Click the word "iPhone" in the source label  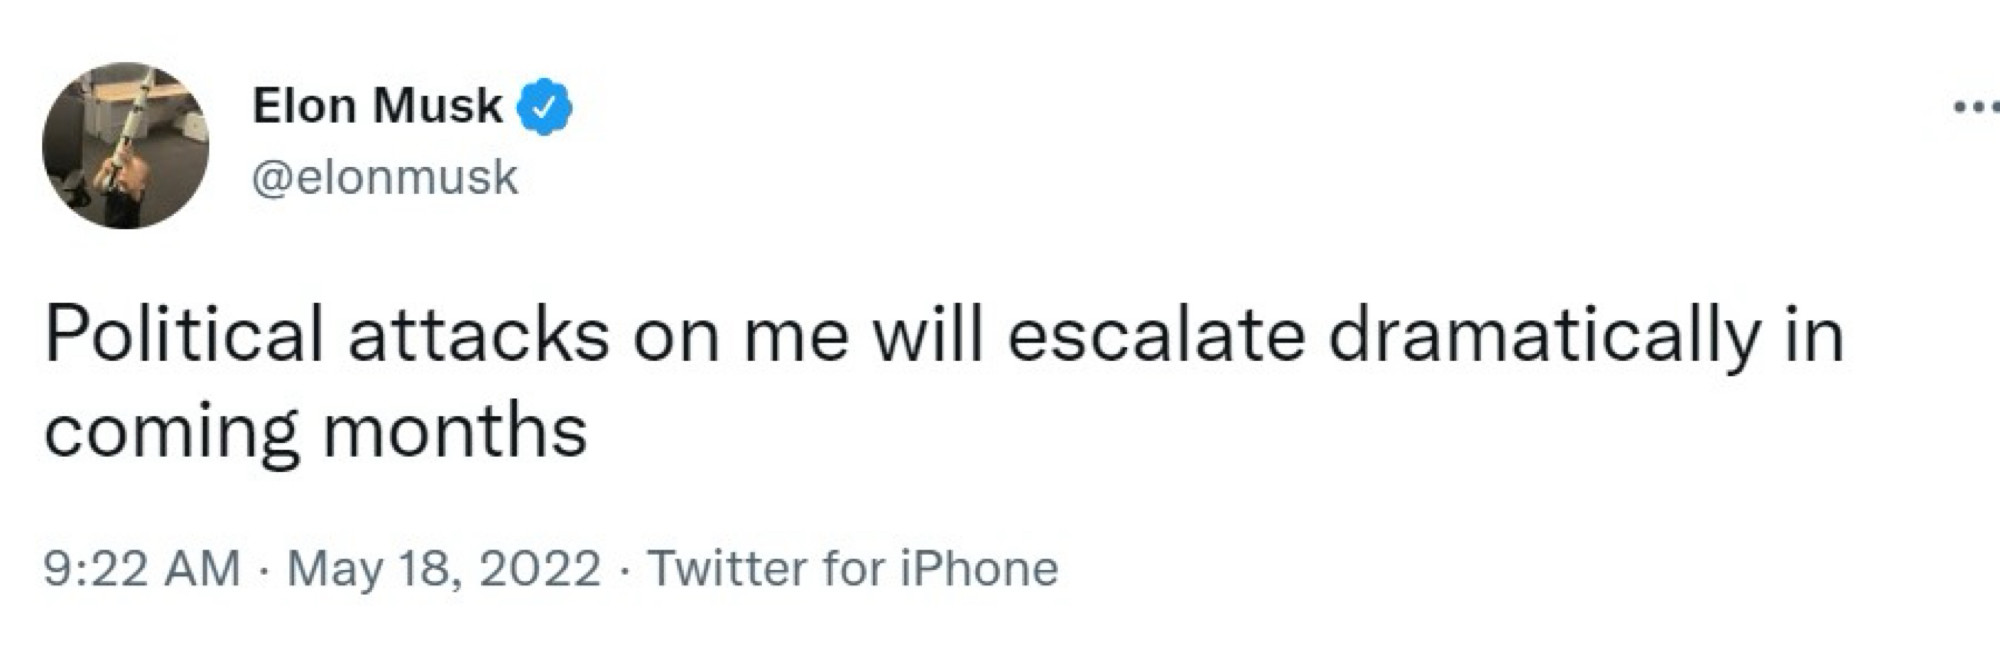(x=979, y=568)
